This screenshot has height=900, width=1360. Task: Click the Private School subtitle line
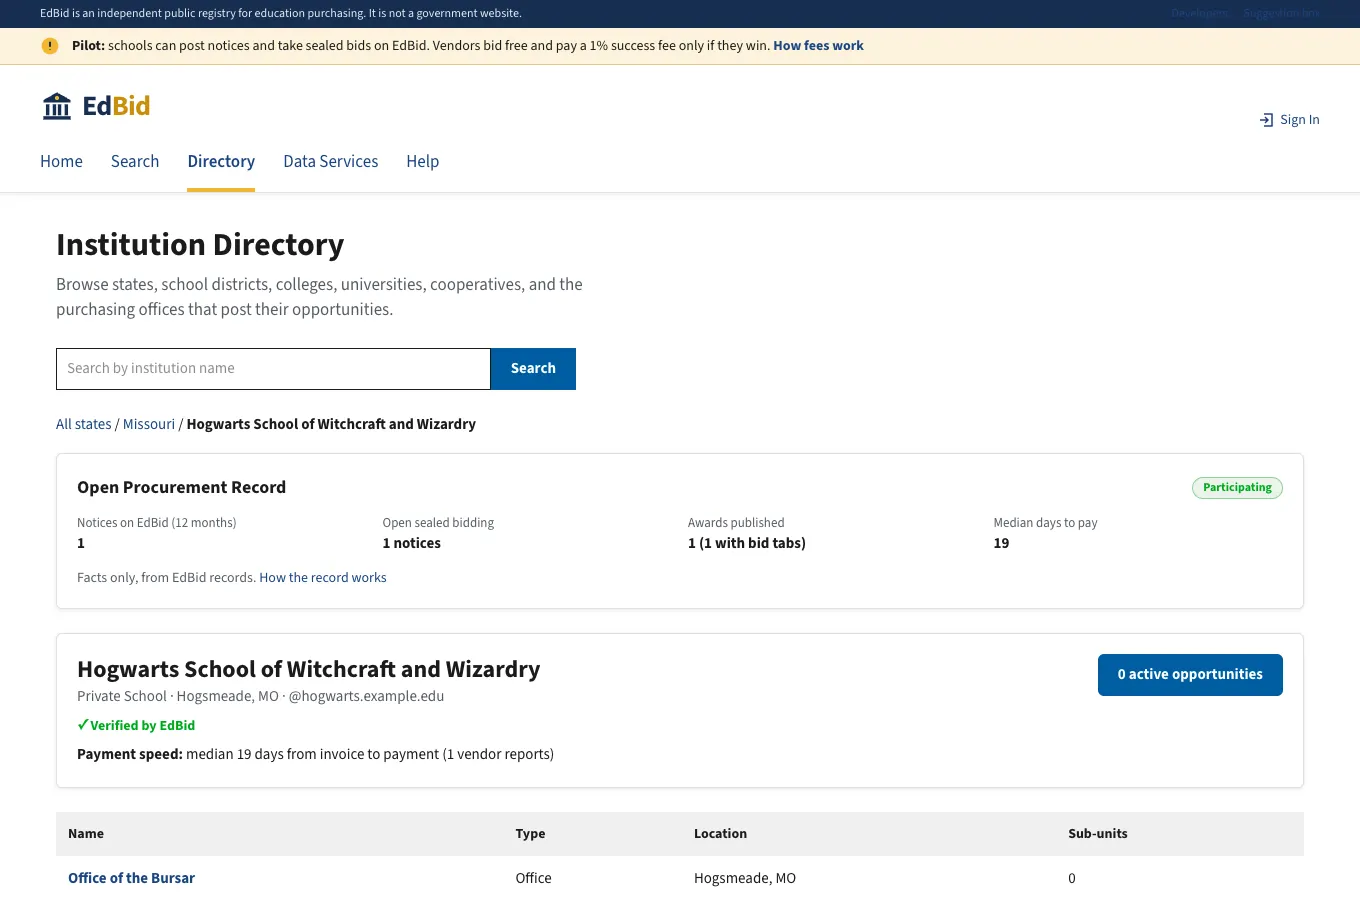[x=260, y=696]
